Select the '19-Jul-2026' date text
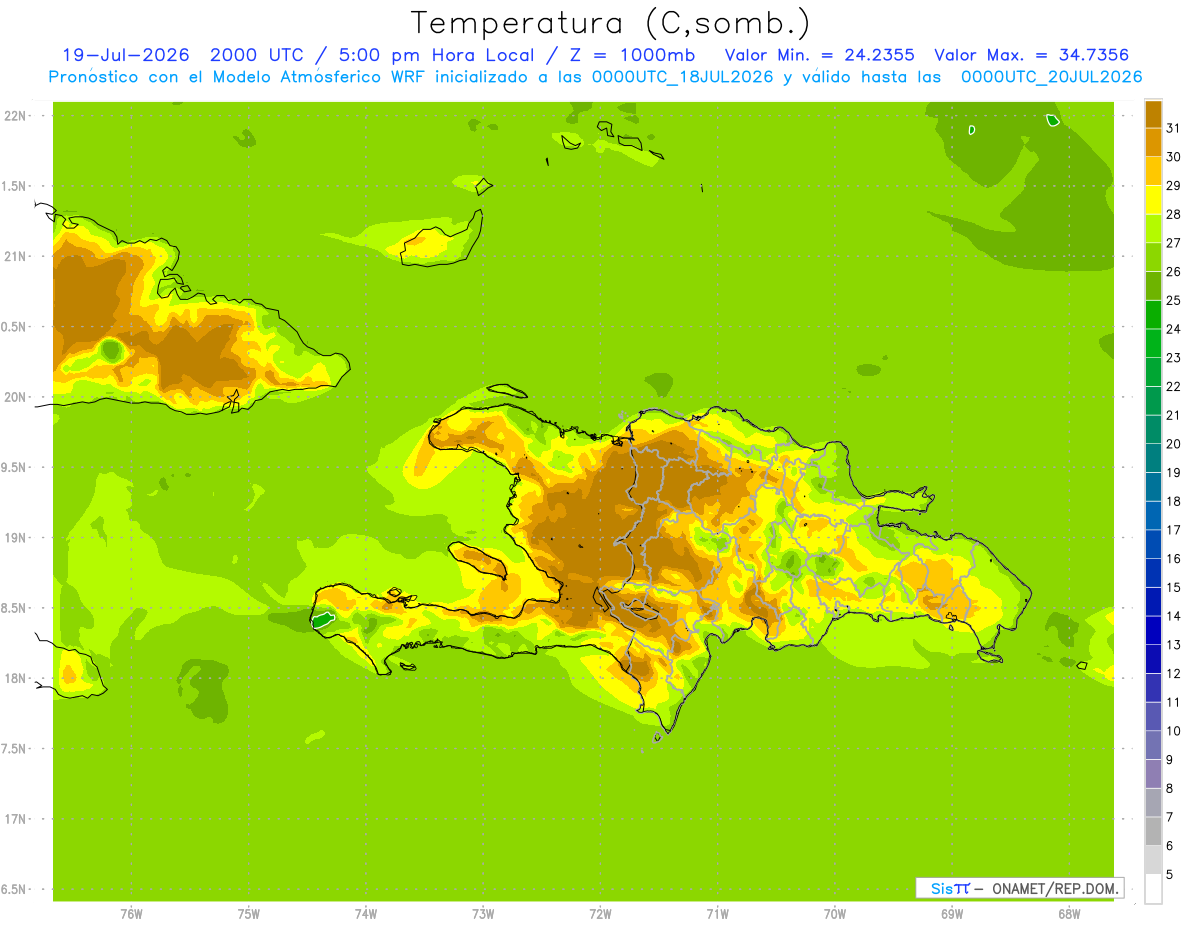1200x927 pixels. click(x=126, y=55)
